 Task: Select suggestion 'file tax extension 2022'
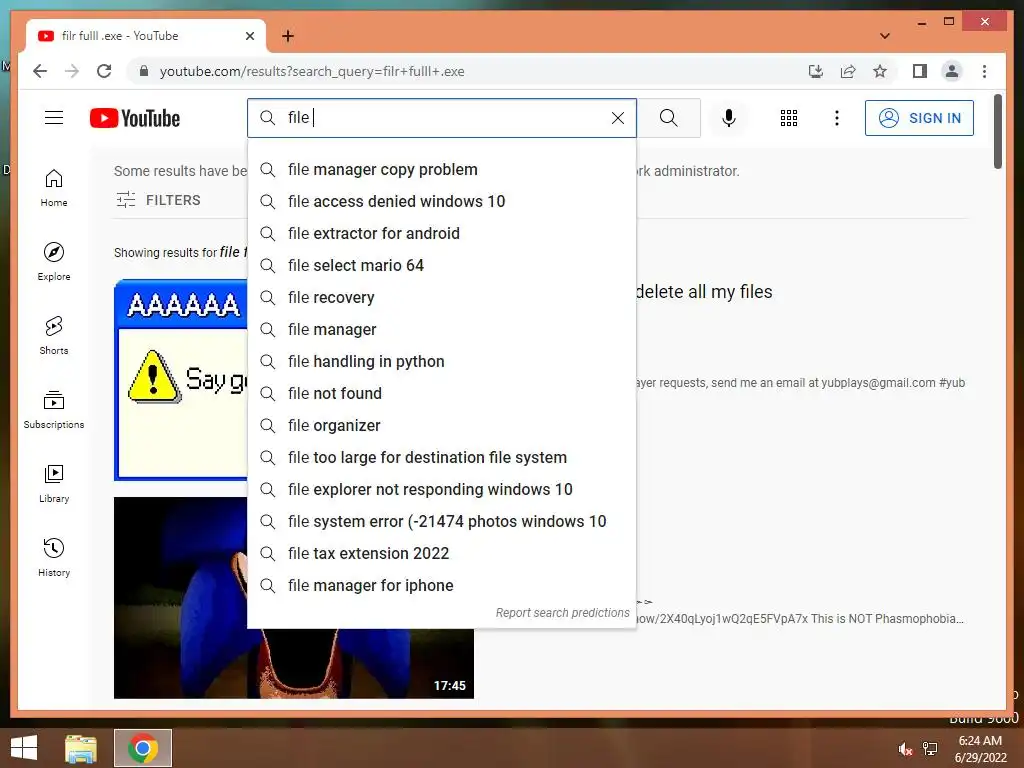pyautogui.click(x=441, y=554)
